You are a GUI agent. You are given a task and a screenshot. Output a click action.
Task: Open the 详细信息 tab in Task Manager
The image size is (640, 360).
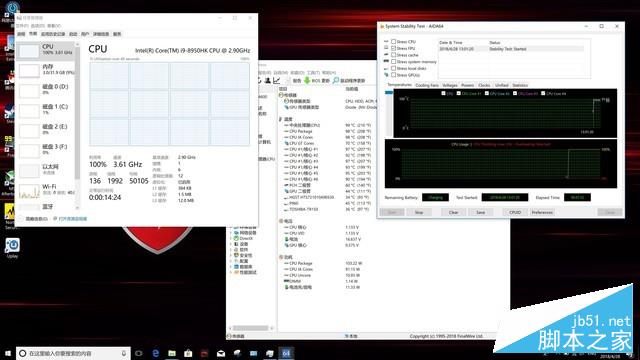101,34
